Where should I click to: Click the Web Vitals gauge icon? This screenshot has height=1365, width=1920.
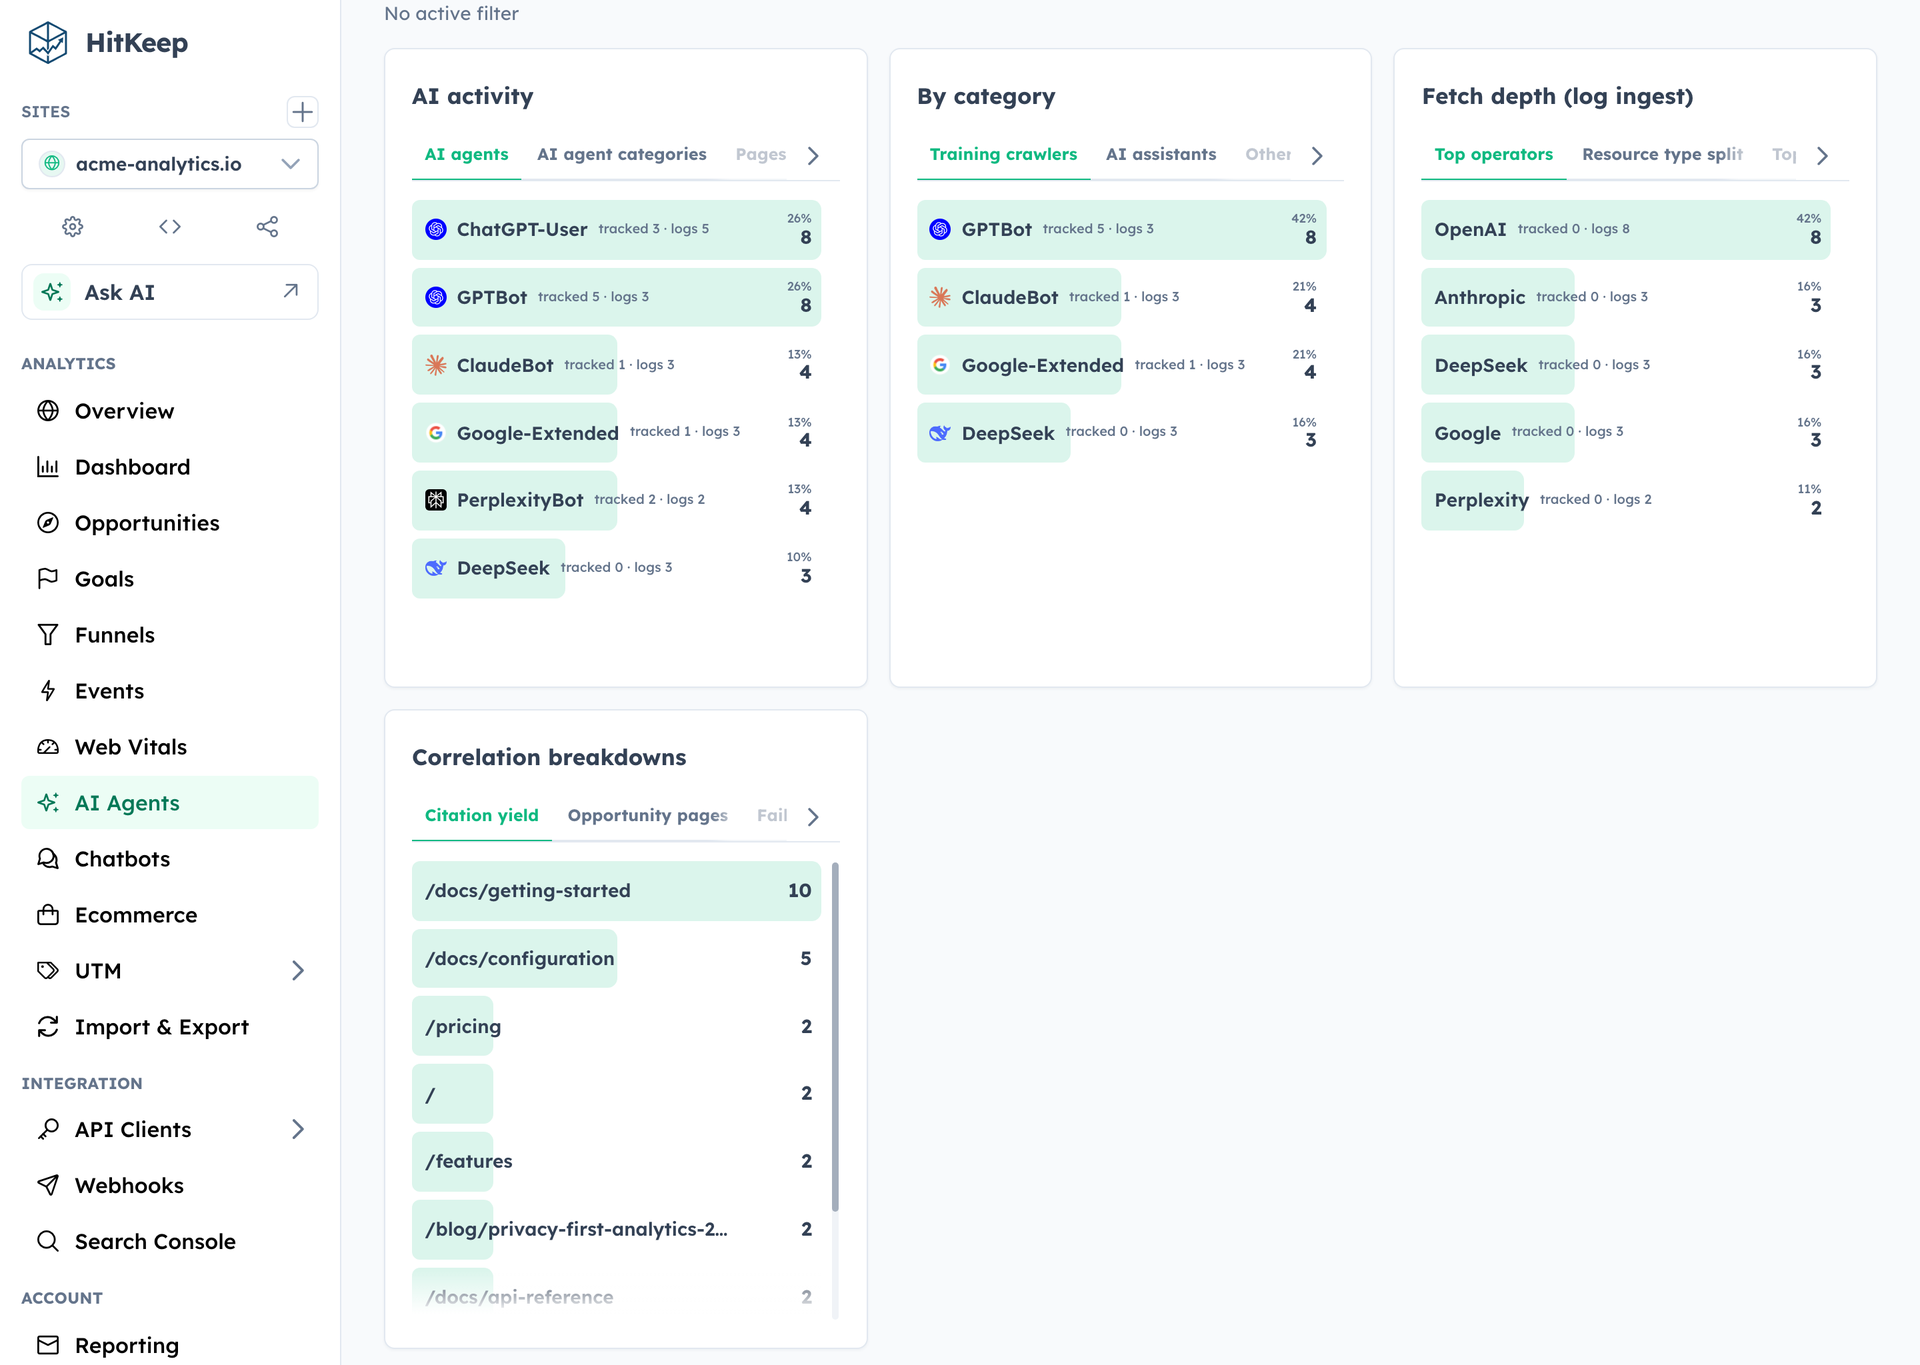tap(48, 747)
